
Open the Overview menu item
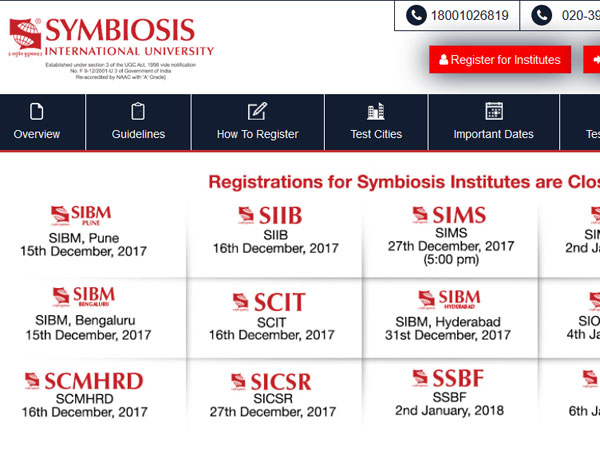click(37, 134)
